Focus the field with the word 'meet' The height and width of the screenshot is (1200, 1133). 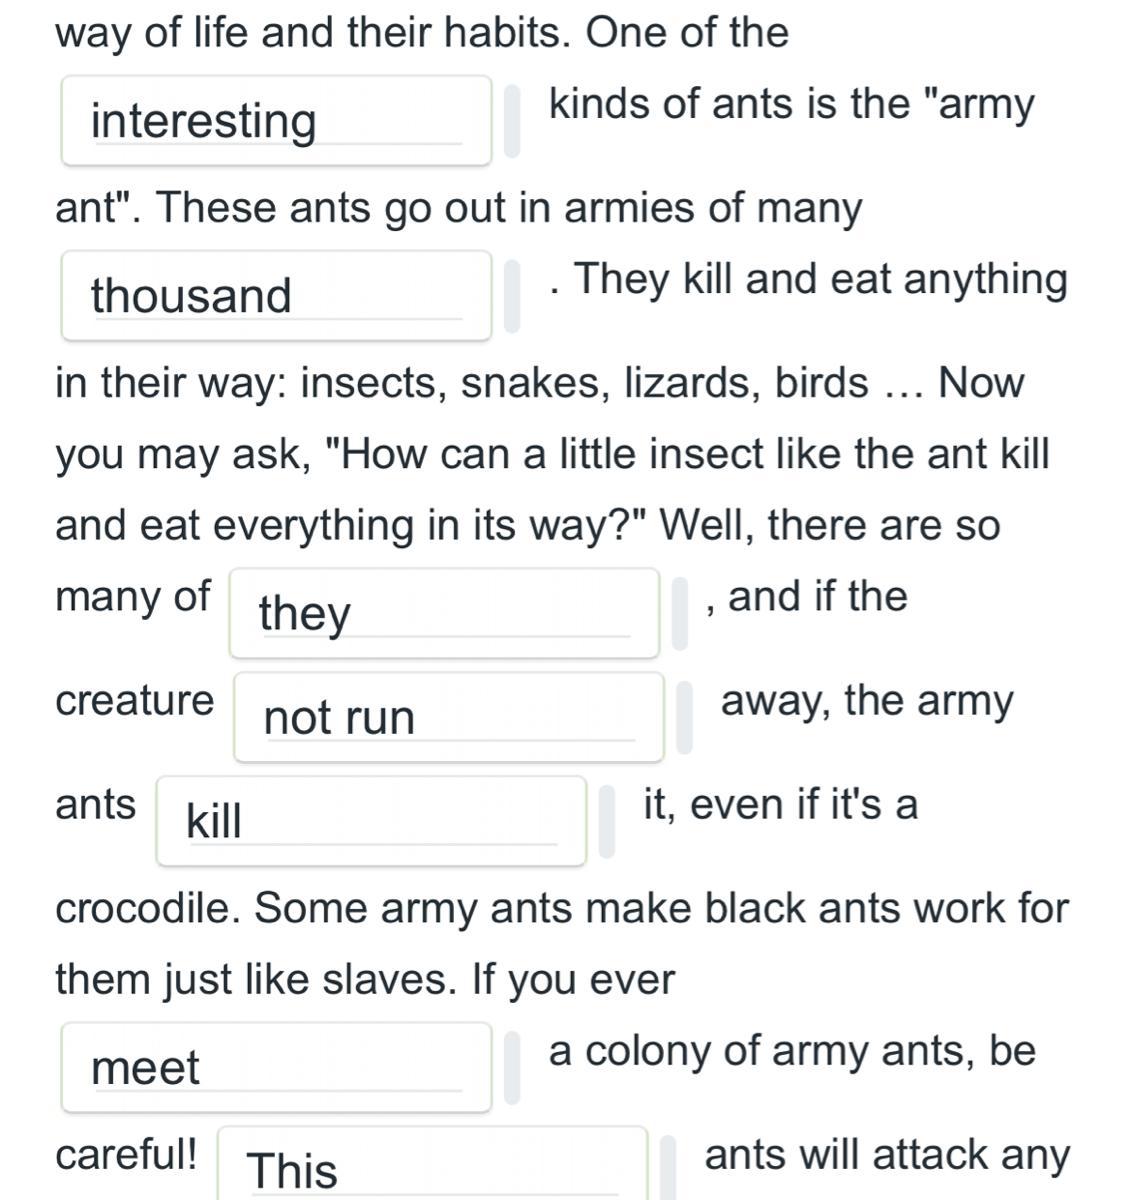276,1067
